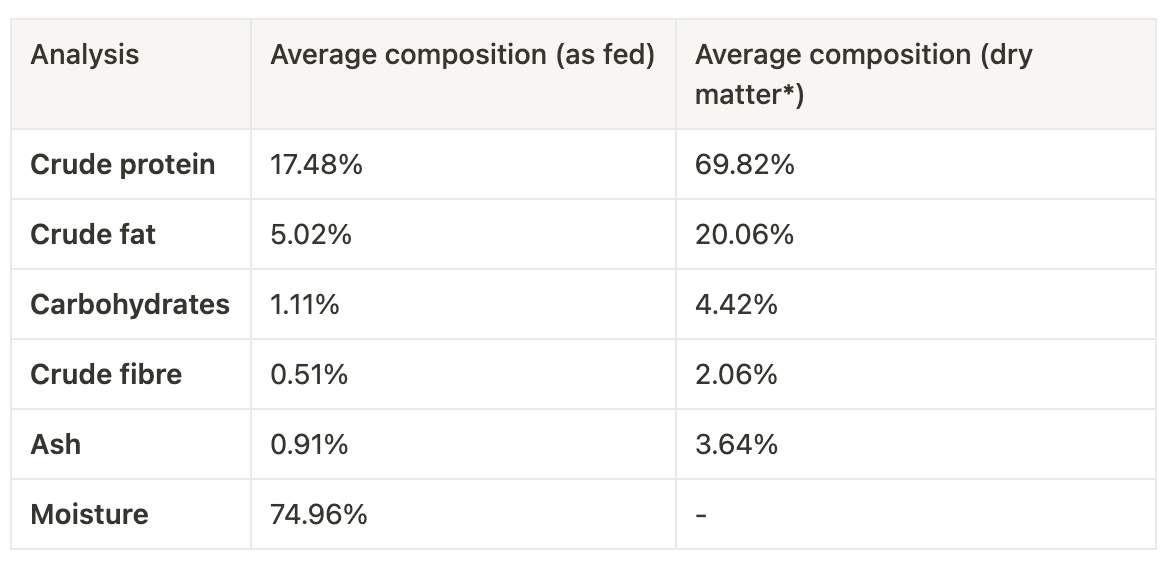Select the 5.02% crude fat value
Screen dimensions: 1170x562
click(311, 234)
